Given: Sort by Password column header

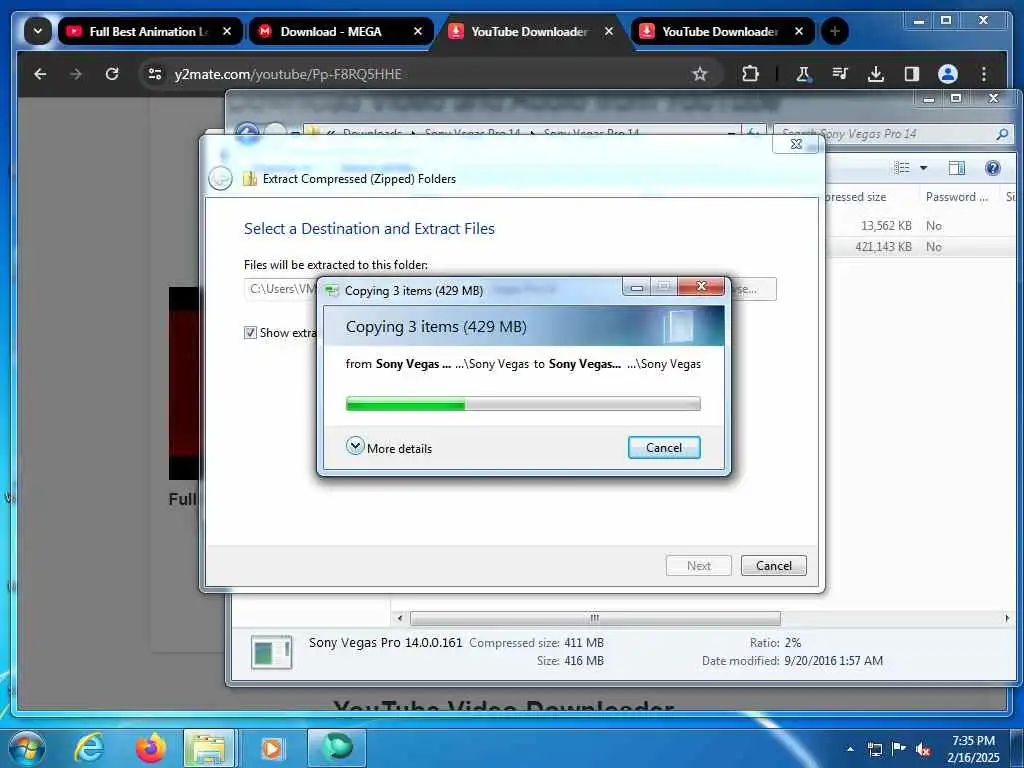Looking at the screenshot, I should (x=957, y=197).
